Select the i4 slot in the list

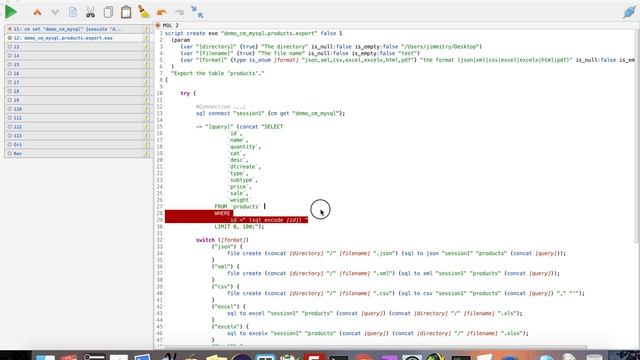tap(78, 56)
